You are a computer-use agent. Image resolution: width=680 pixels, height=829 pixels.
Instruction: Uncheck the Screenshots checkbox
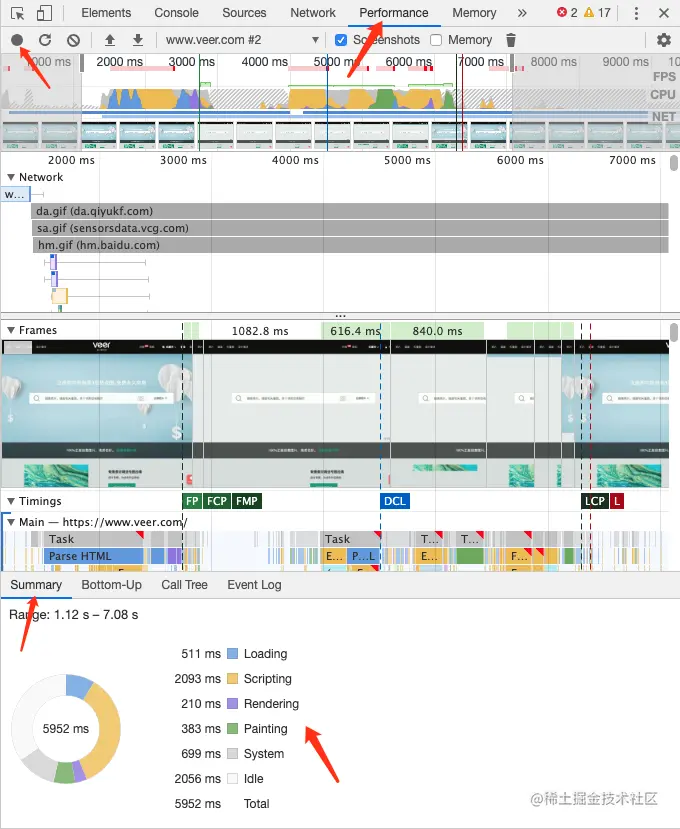(341, 40)
